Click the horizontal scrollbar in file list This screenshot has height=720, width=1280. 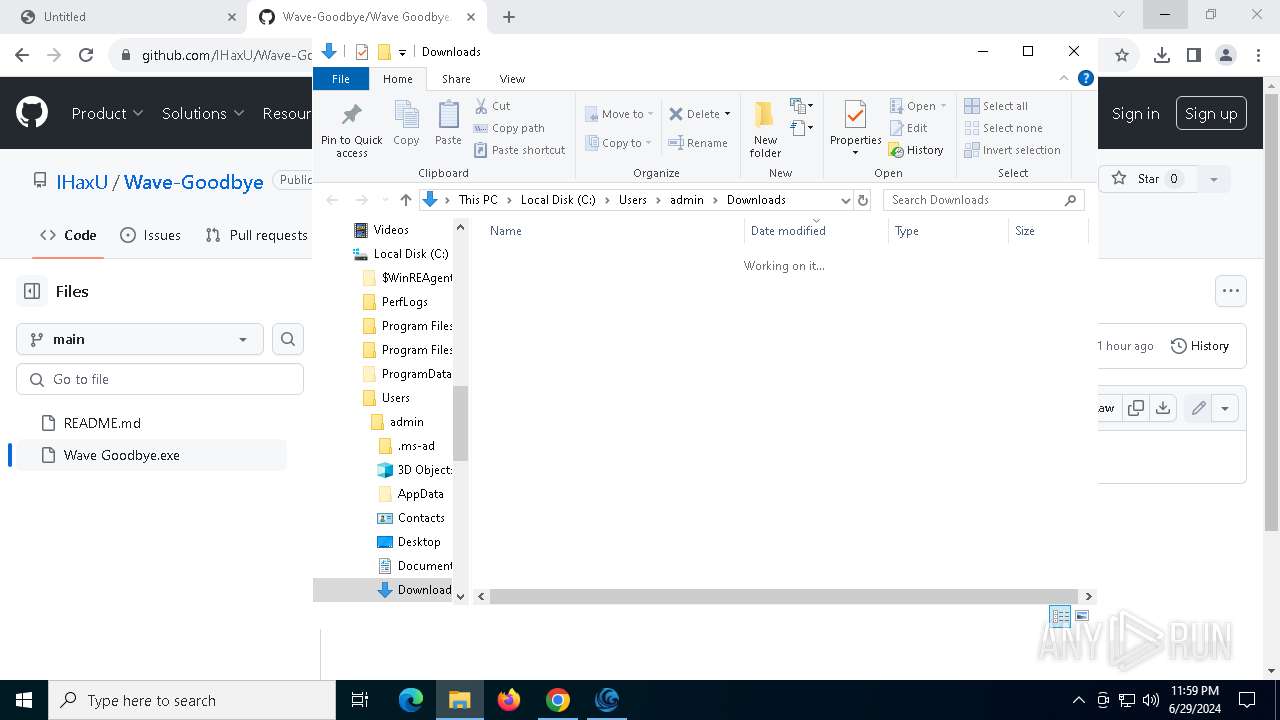point(783,596)
